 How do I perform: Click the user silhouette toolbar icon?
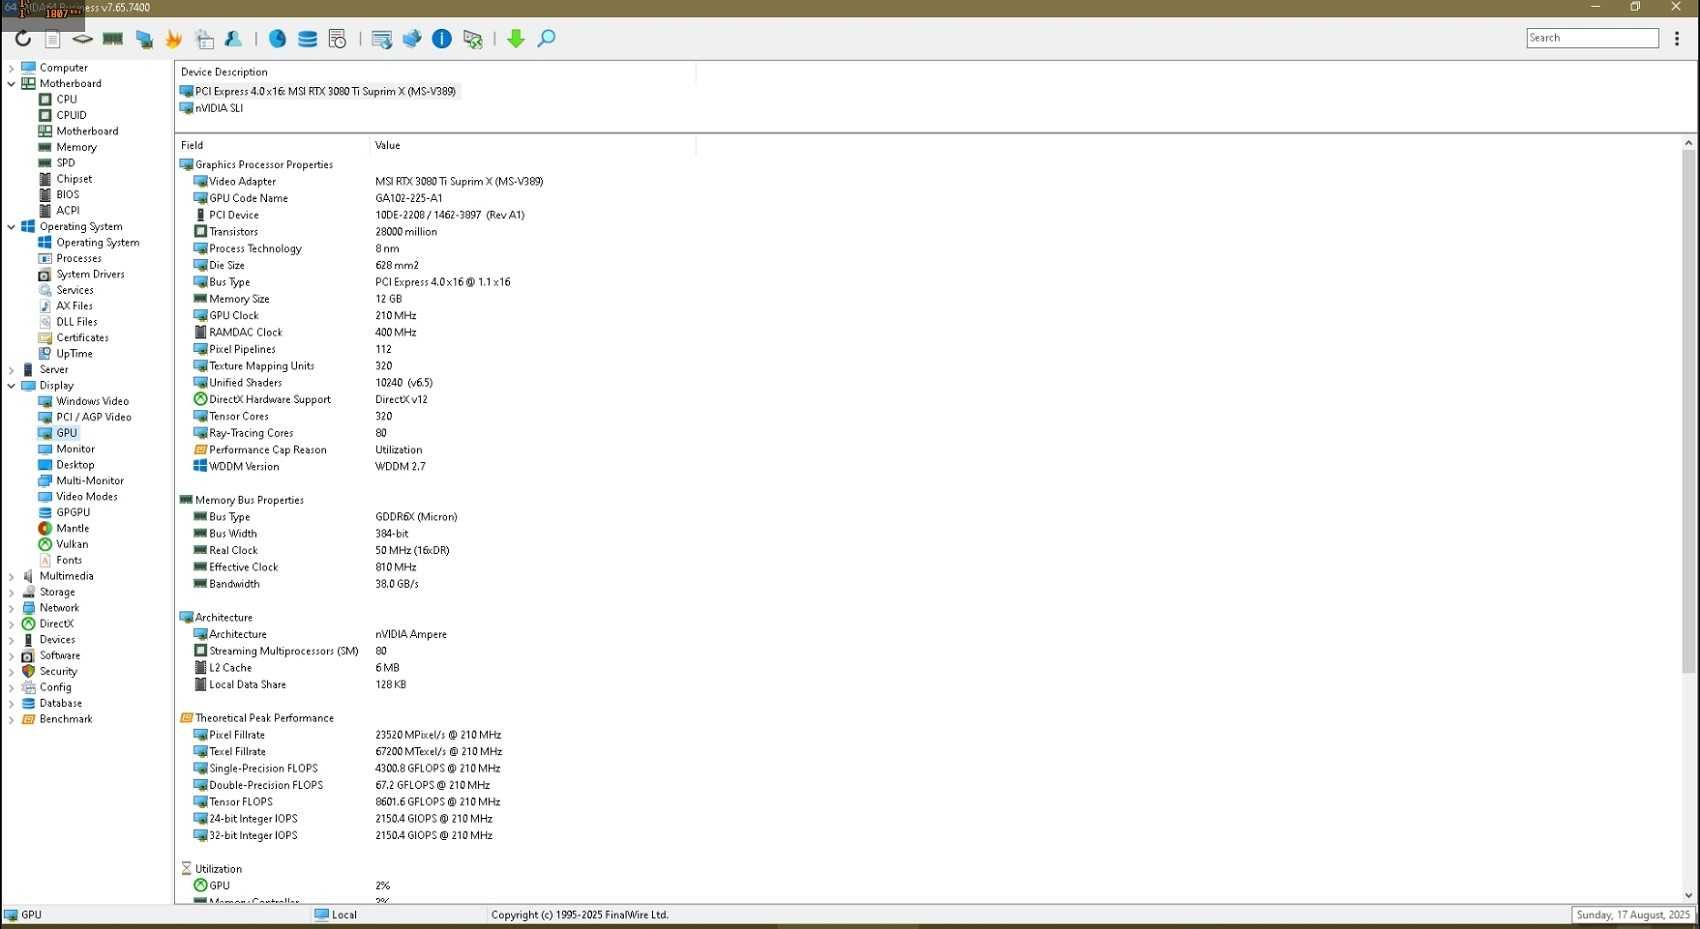pyautogui.click(x=234, y=39)
